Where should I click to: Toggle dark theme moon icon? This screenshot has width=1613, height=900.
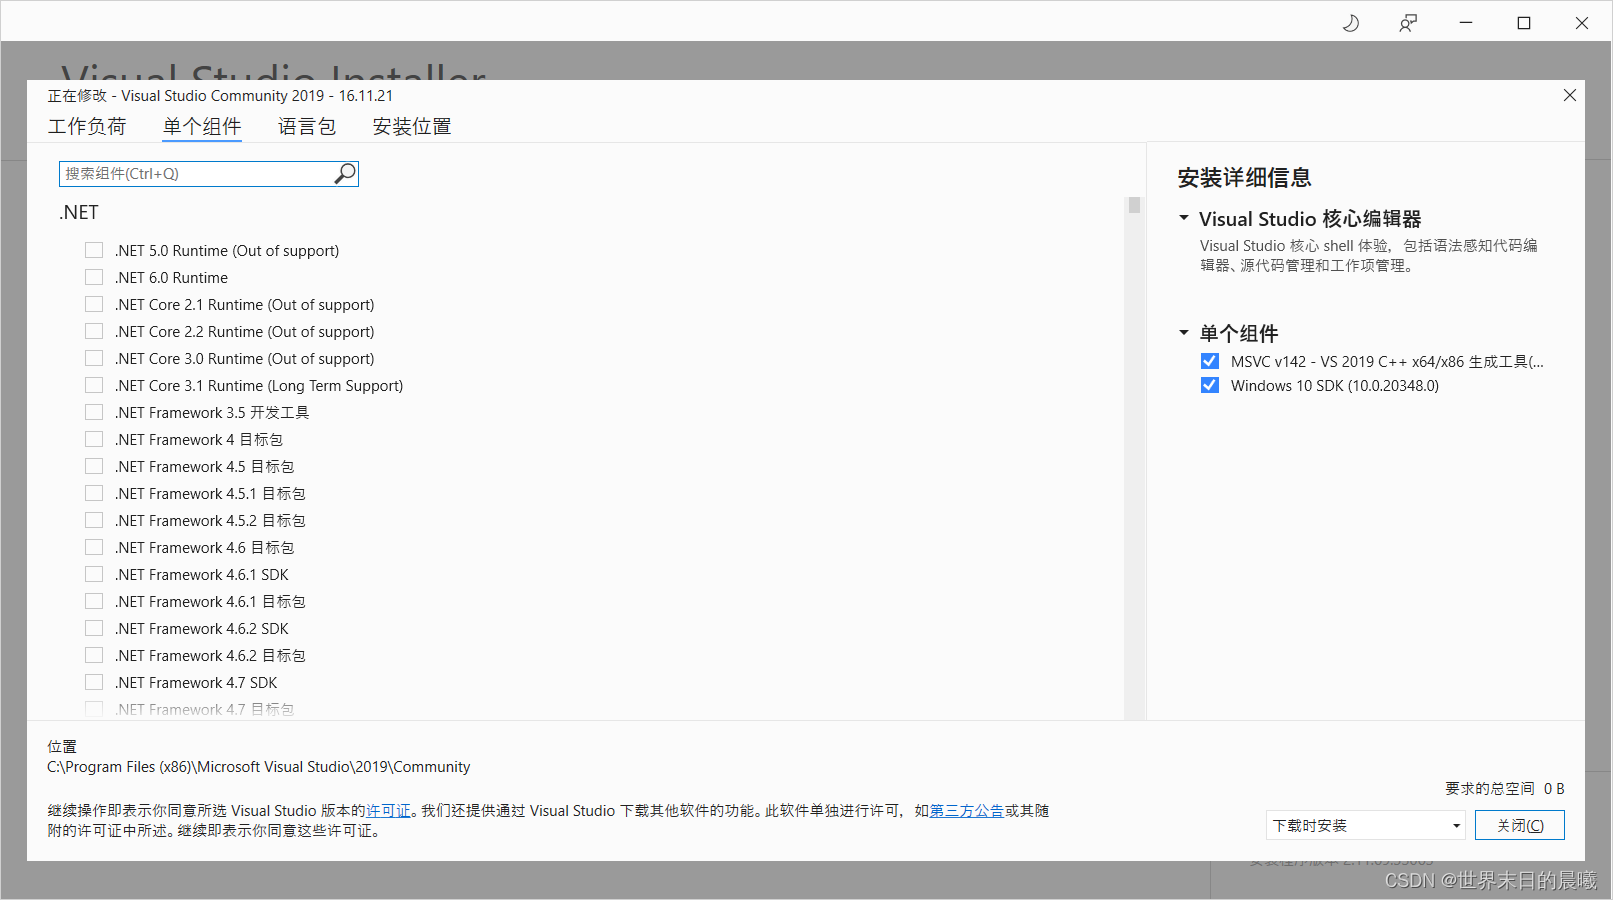pos(1351,23)
